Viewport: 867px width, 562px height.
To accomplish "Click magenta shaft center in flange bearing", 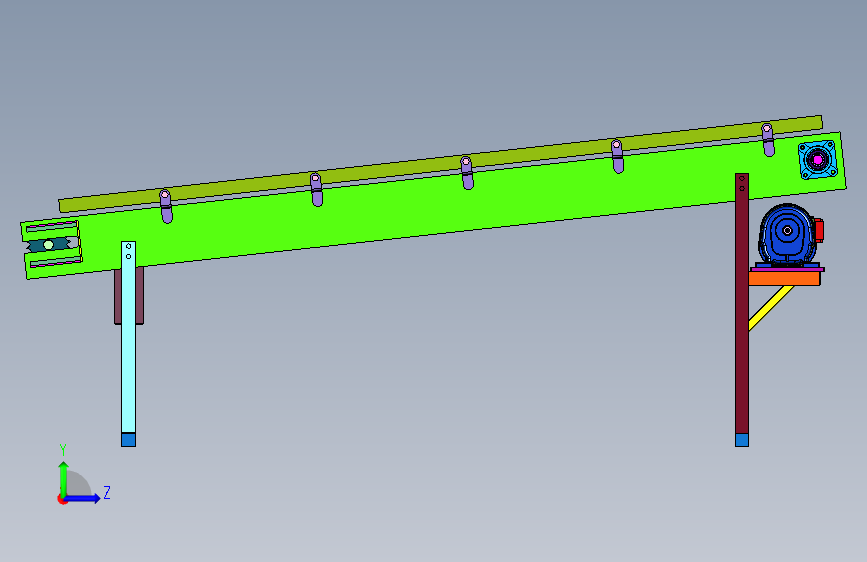I will tap(818, 160).
